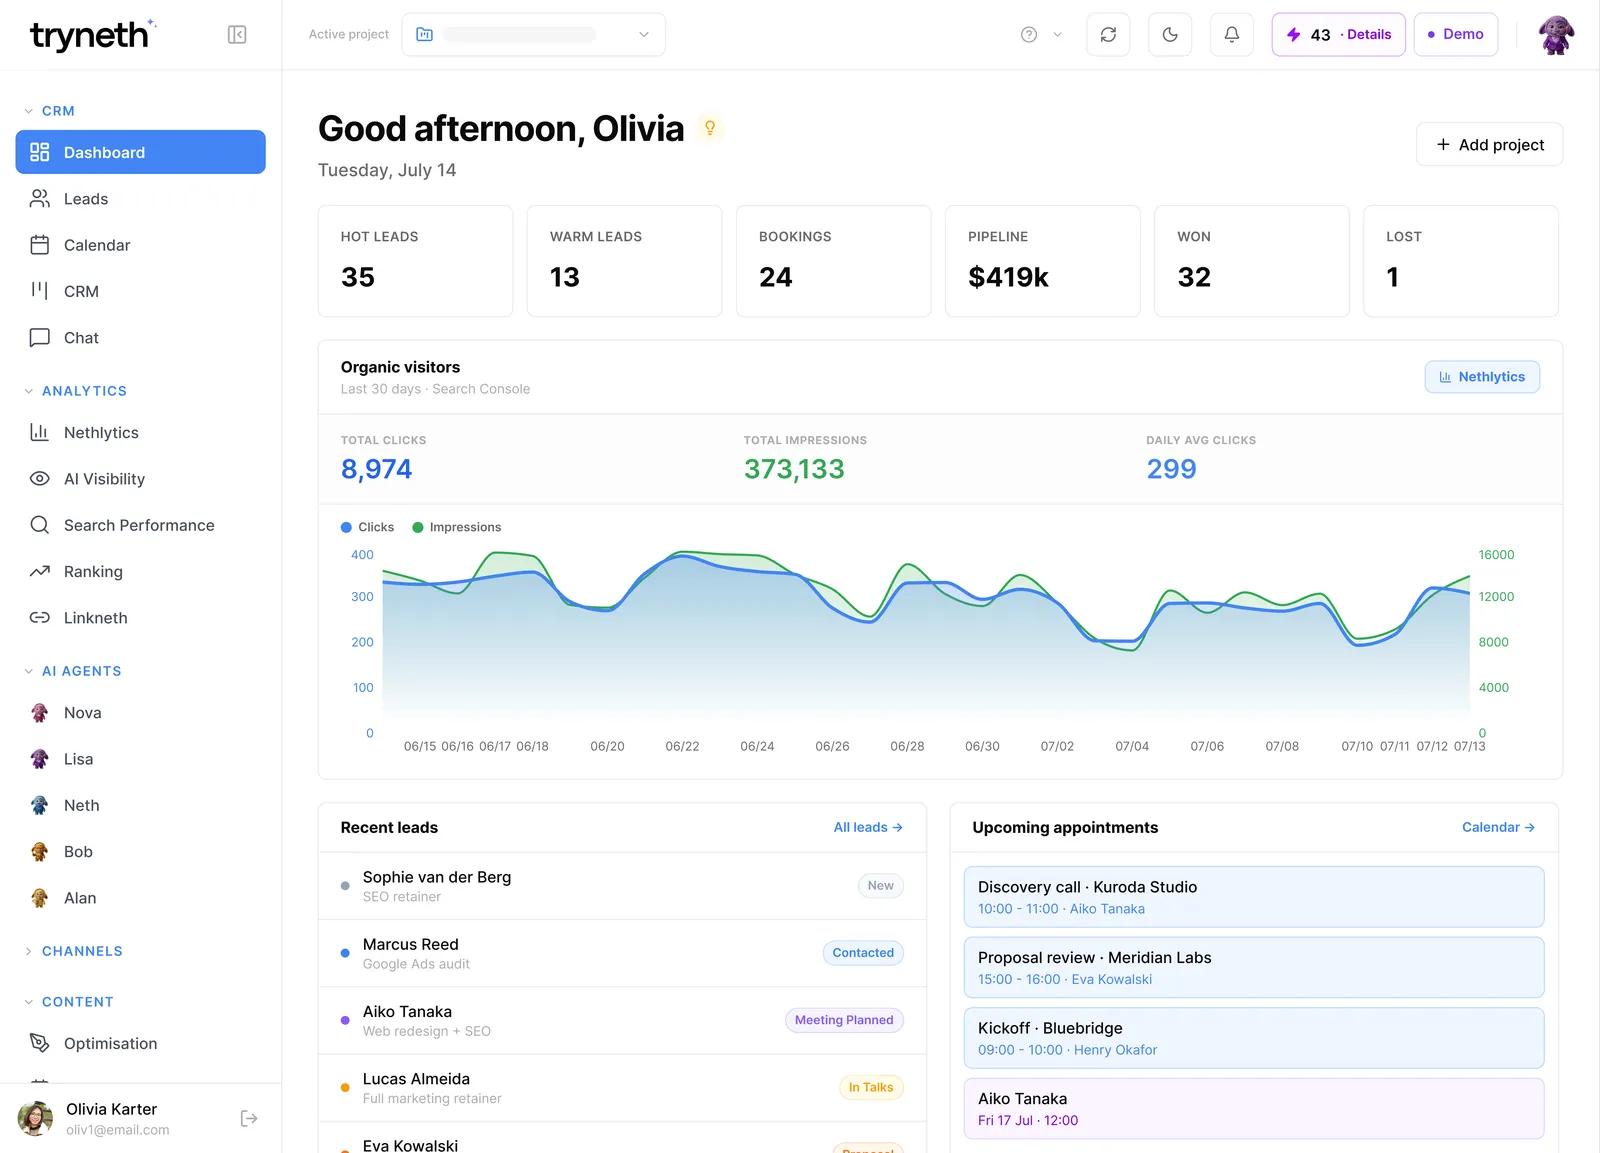Open the Bob agent avatar

pyautogui.click(x=40, y=852)
